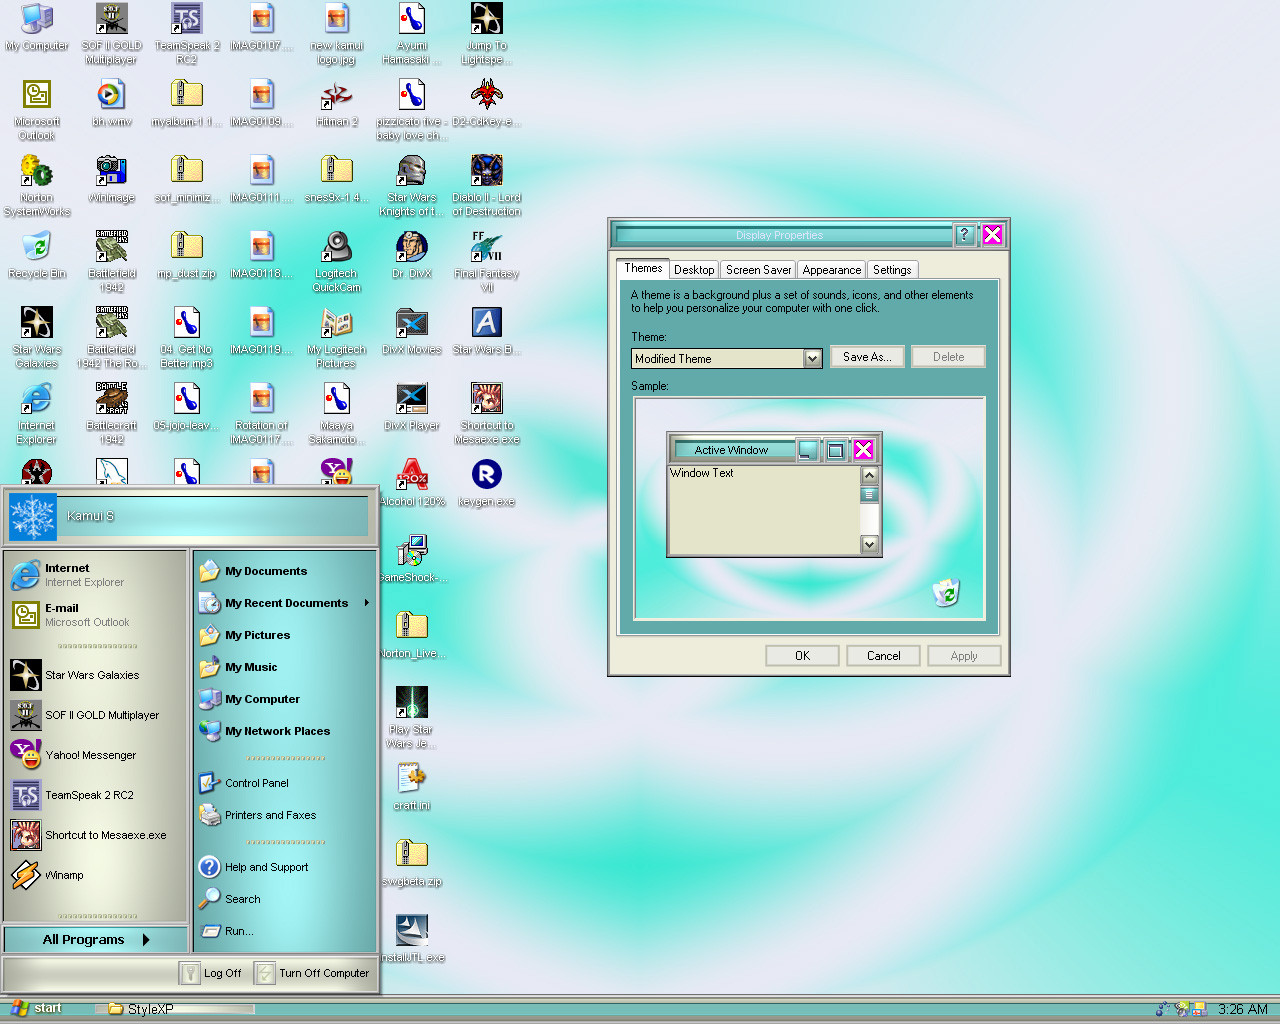The image size is (1280, 1024).
Task: Open My Documents in Start menu
Action: pos(285,571)
